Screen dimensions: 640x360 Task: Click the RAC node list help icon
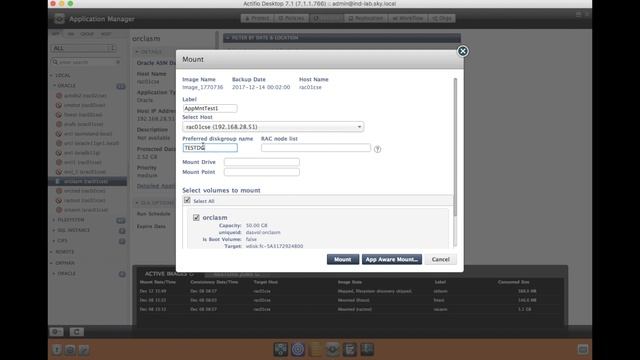pyautogui.click(x=378, y=149)
